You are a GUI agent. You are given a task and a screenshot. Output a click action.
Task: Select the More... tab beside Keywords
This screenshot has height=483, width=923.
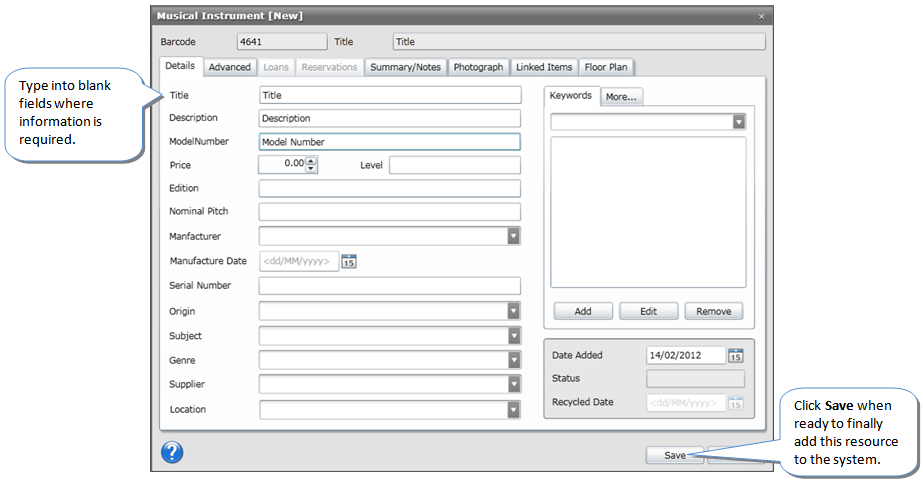[622, 96]
